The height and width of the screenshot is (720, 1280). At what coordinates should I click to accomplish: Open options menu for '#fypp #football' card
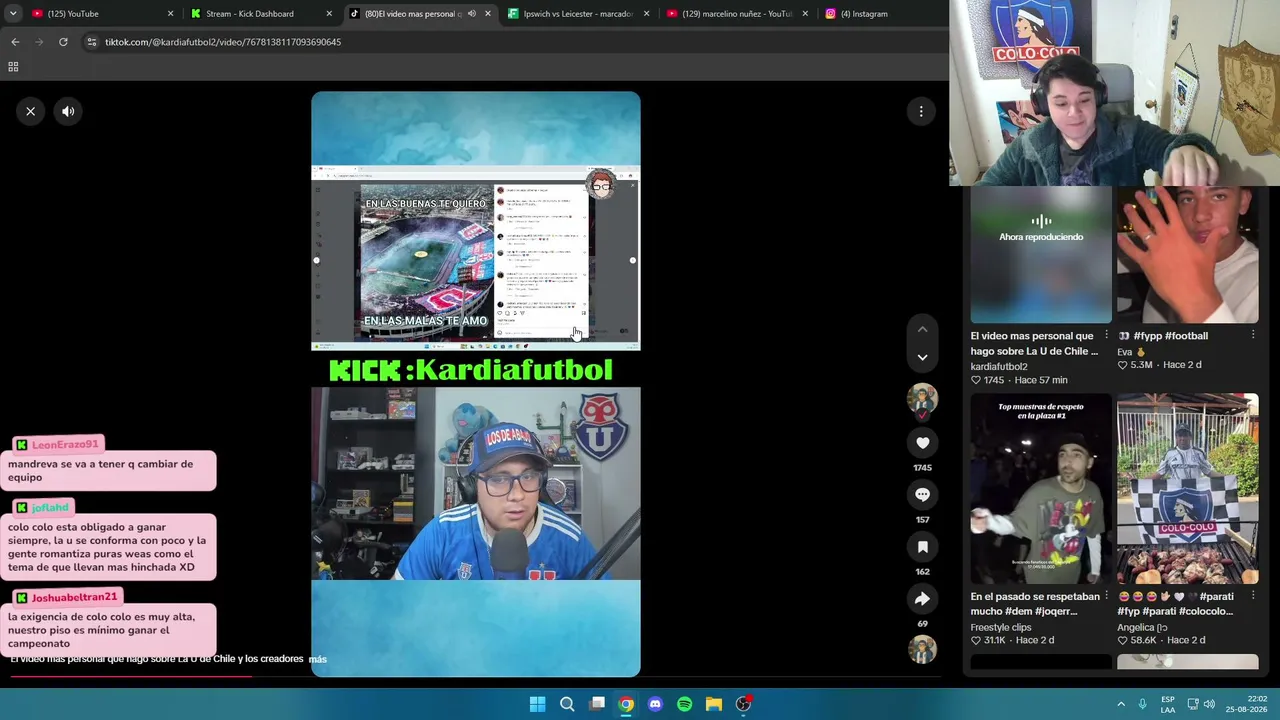pos(1253,335)
